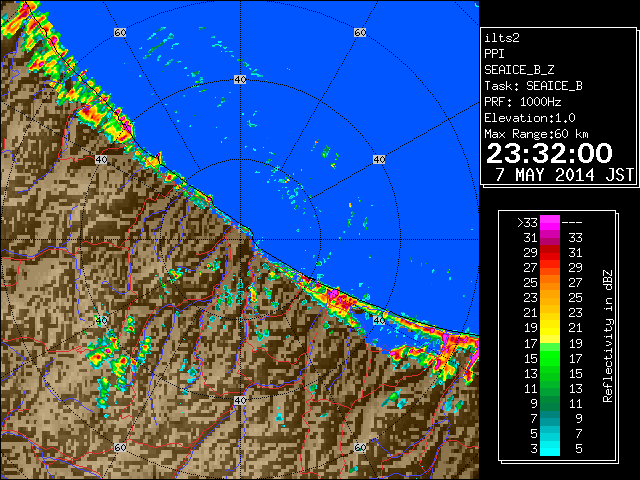Click the 'PRF: 1000Hz' text
Screen dimensions: 640x480
pyautogui.click(x=523, y=102)
